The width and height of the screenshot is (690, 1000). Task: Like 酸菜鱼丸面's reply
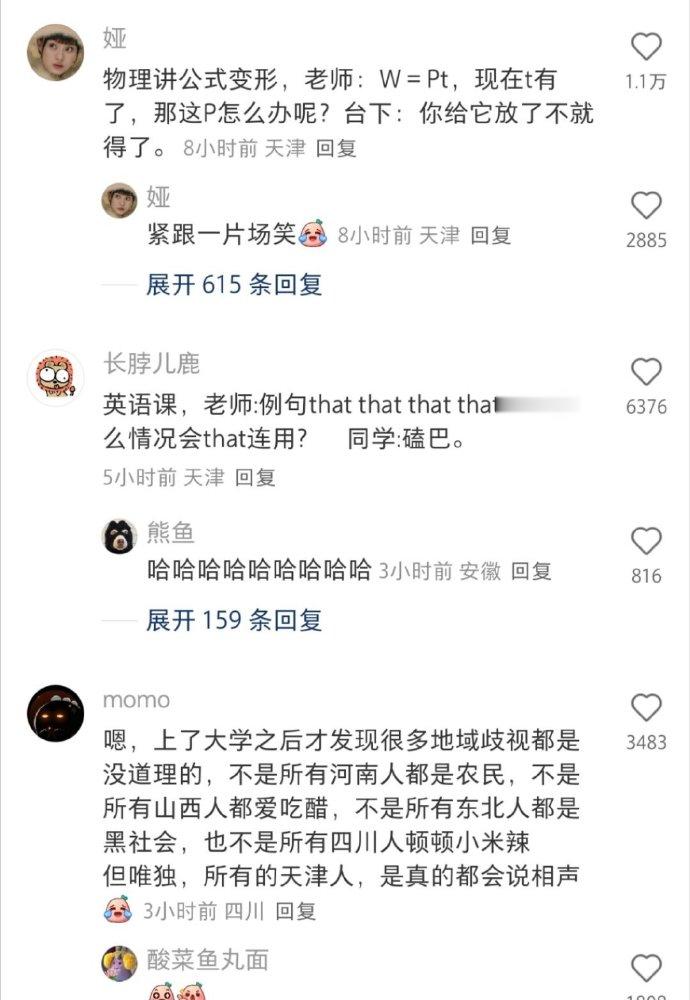point(646,968)
